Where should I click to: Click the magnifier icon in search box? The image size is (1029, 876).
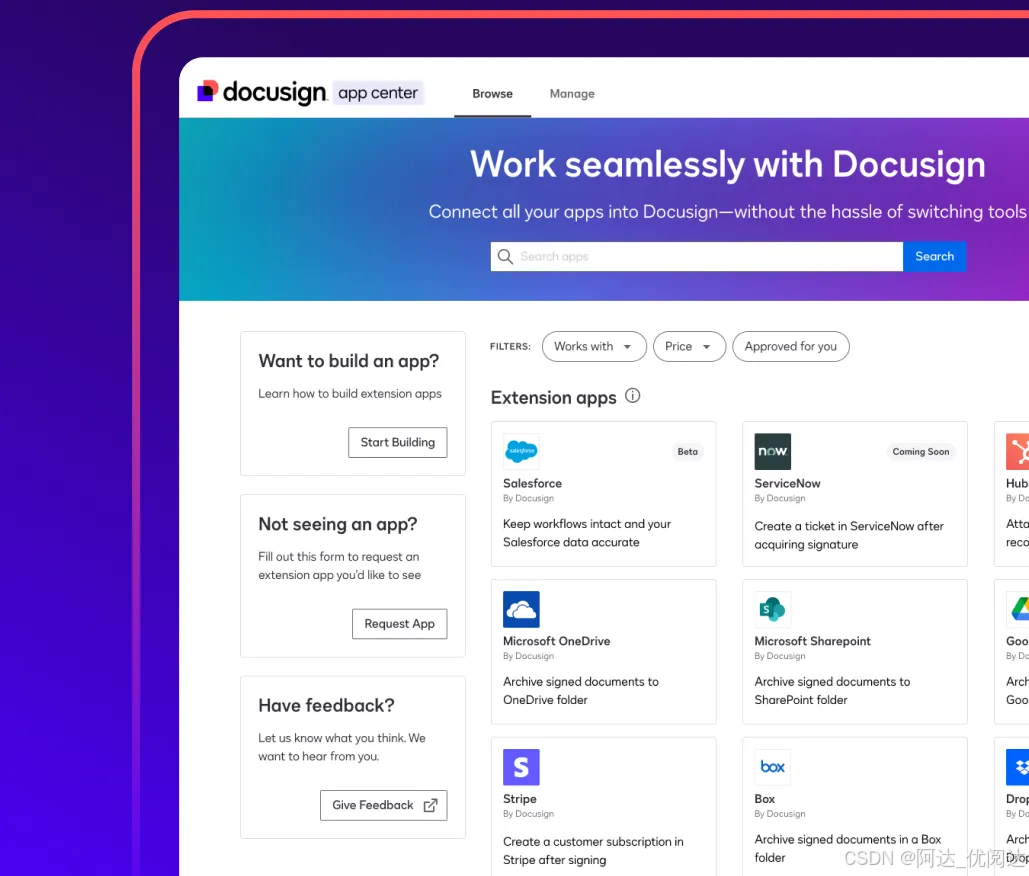505,257
